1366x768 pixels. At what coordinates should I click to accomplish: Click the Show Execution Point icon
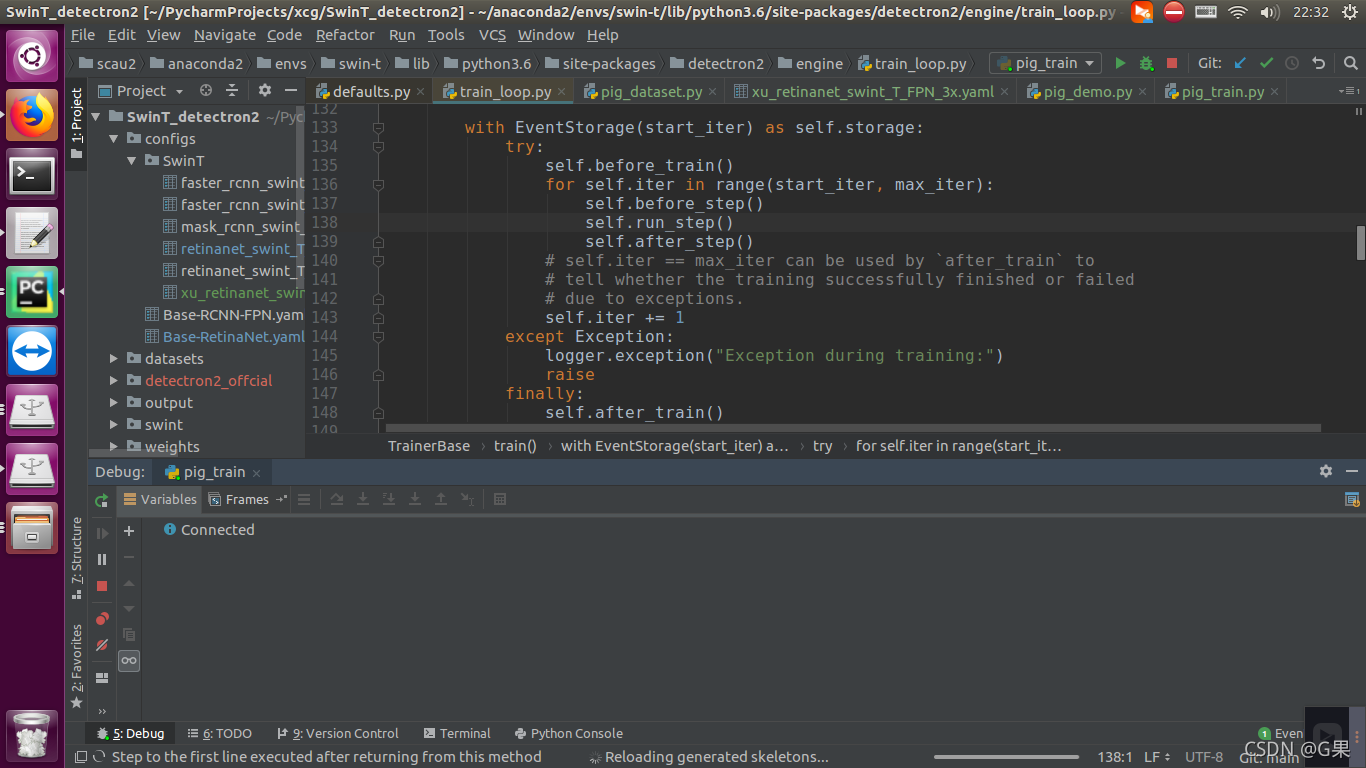point(304,499)
